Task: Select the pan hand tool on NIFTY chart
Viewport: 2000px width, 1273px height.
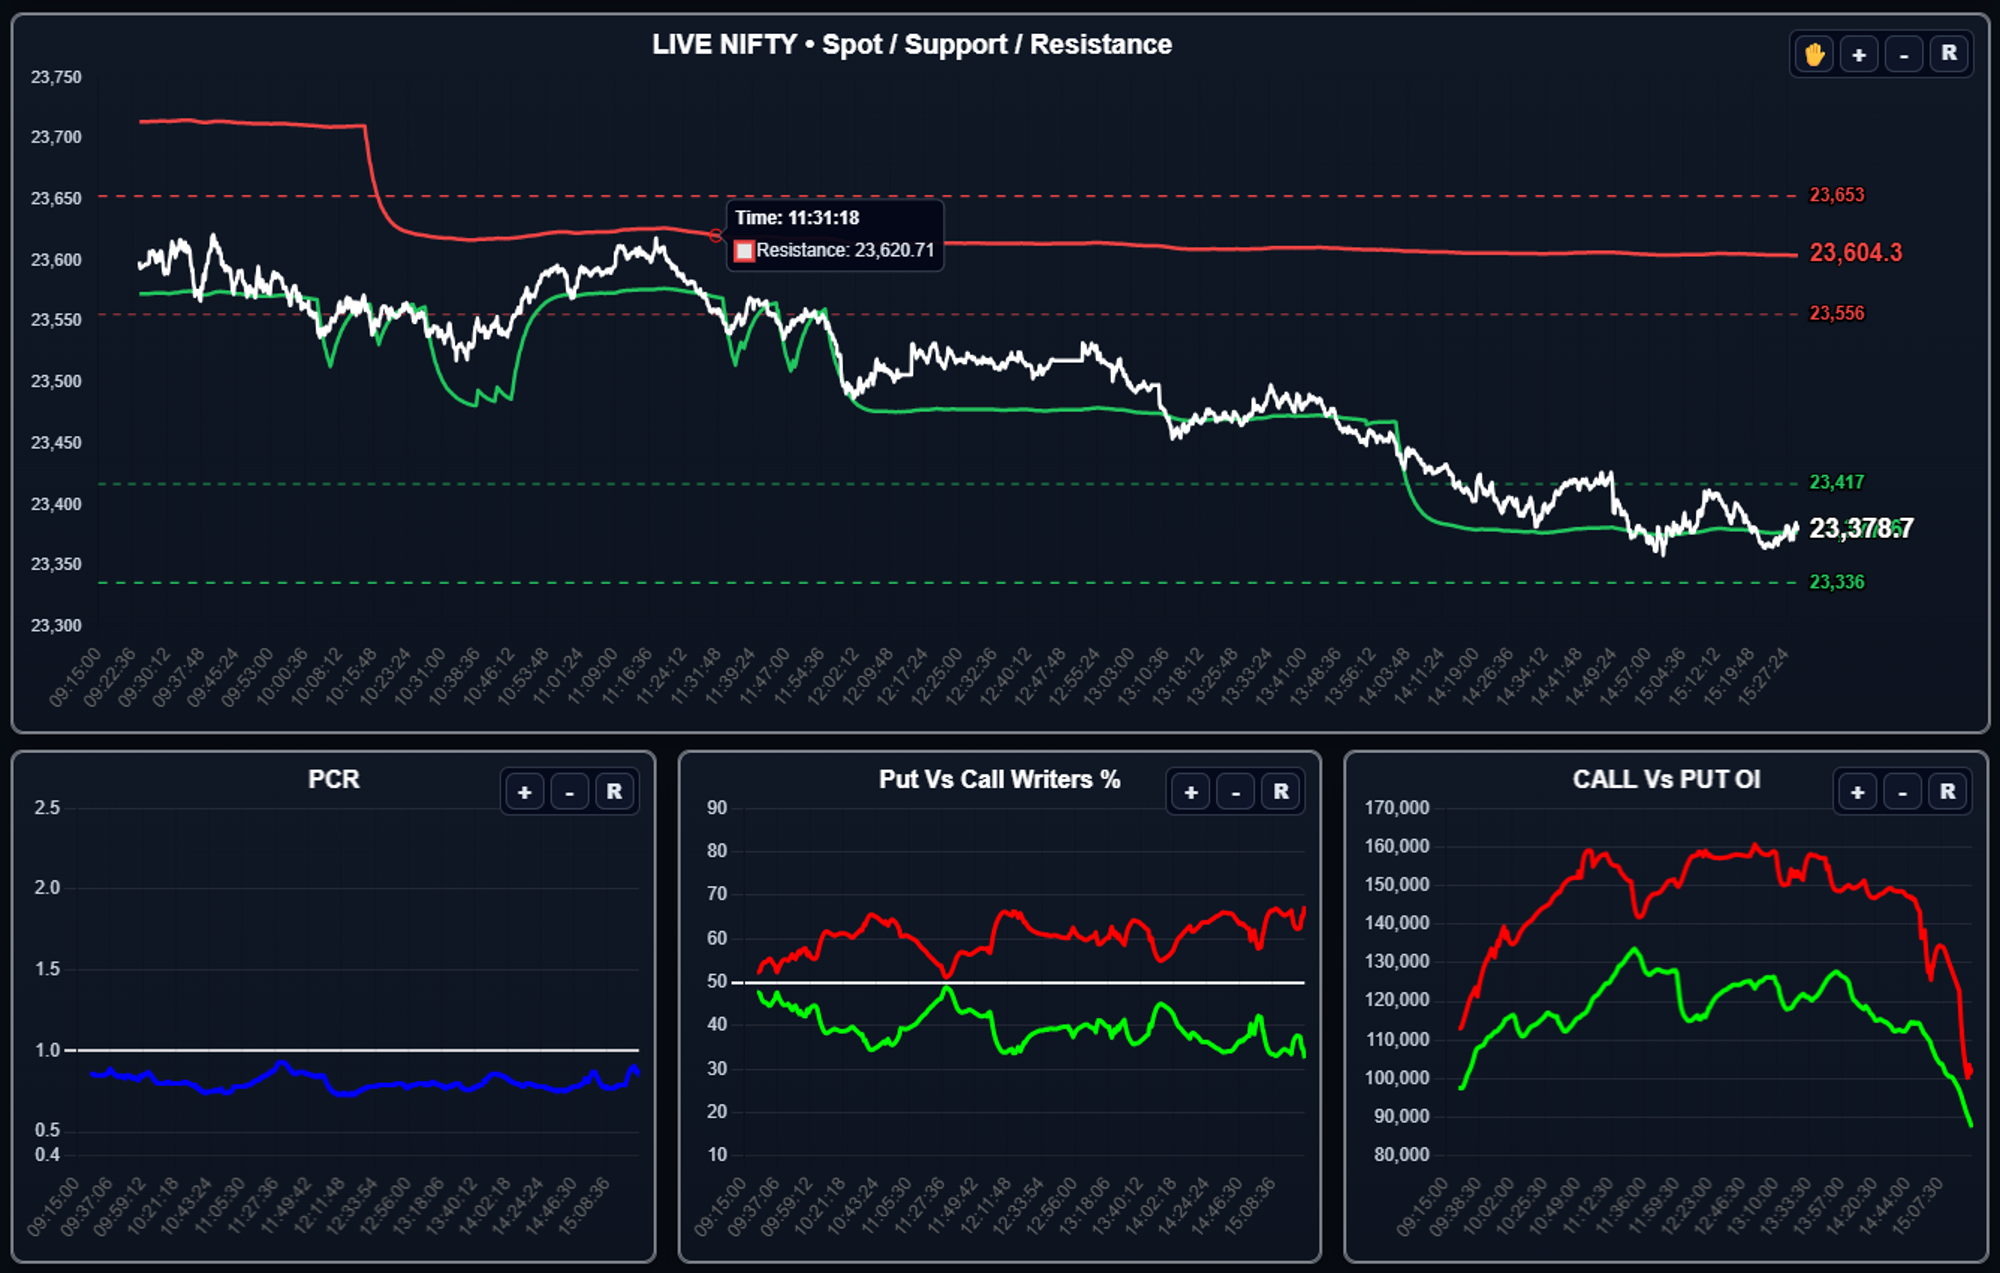Action: (x=1814, y=54)
